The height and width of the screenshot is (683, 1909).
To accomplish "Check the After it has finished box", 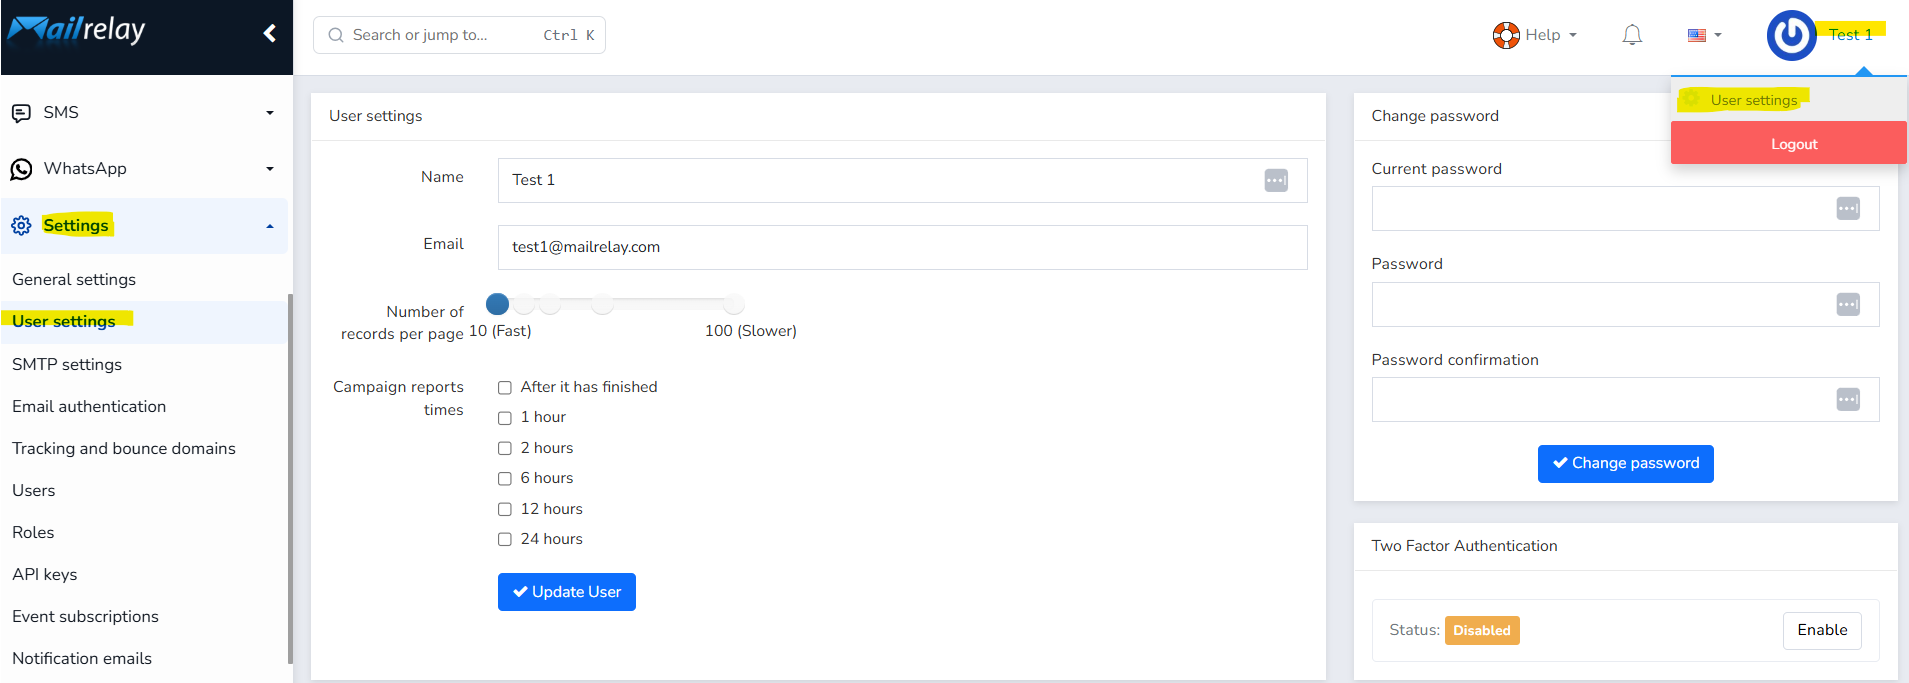I will (505, 388).
